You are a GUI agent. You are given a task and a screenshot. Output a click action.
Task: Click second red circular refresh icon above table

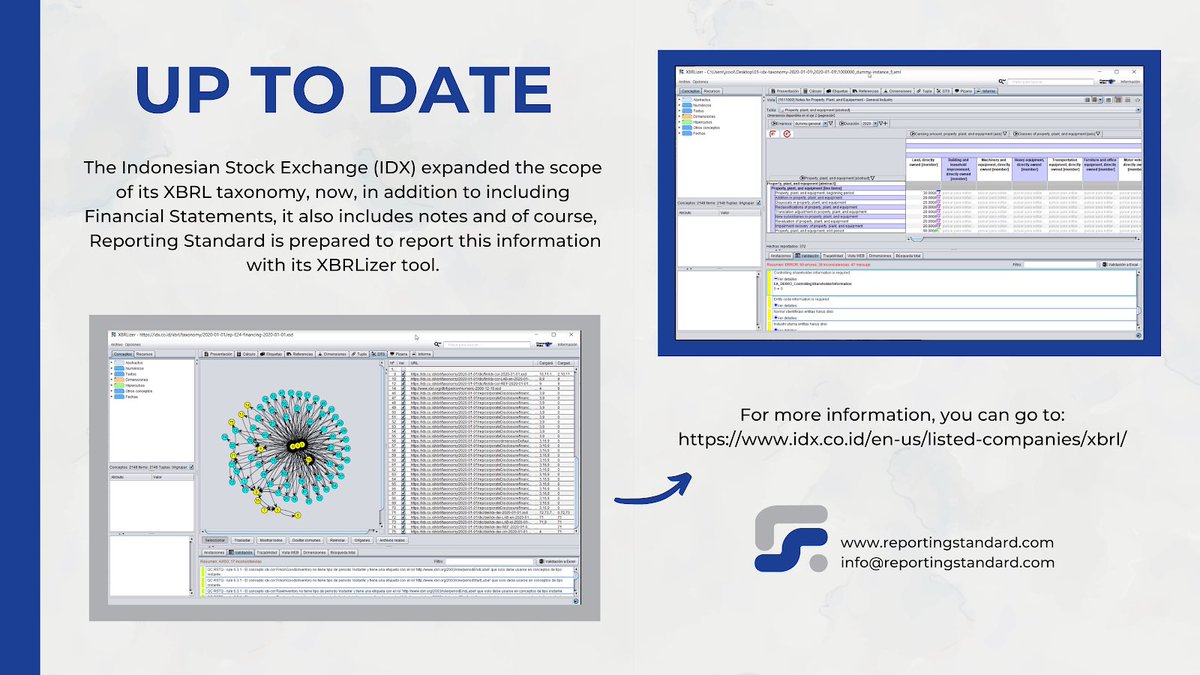click(787, 133)
